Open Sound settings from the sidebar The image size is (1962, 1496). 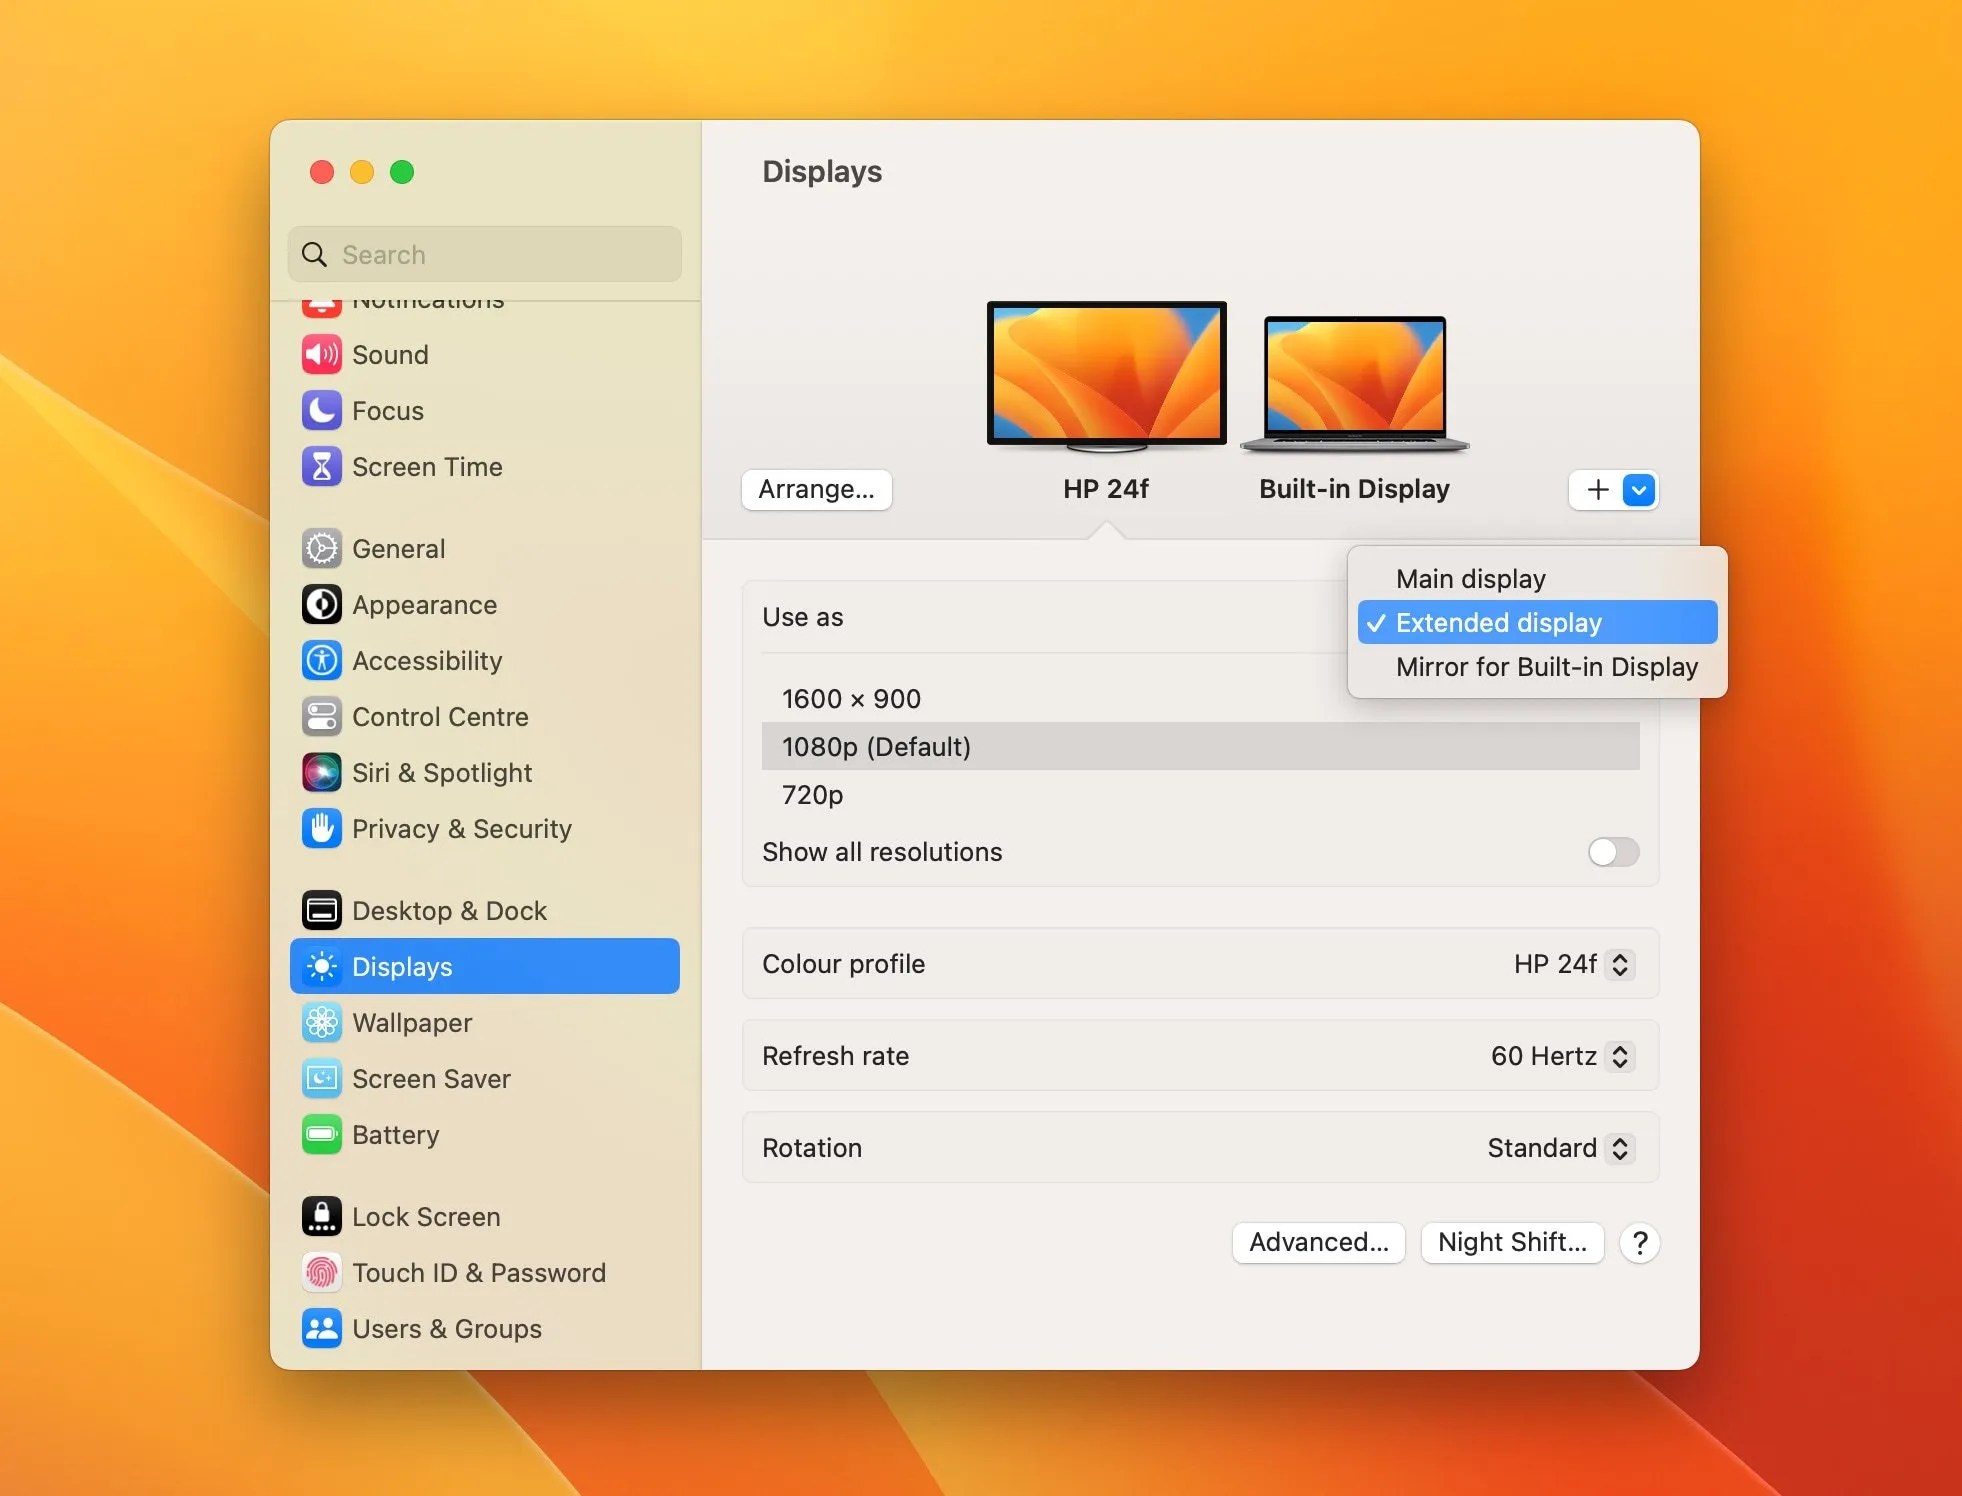pyautogui.click(x=390, y=354)
